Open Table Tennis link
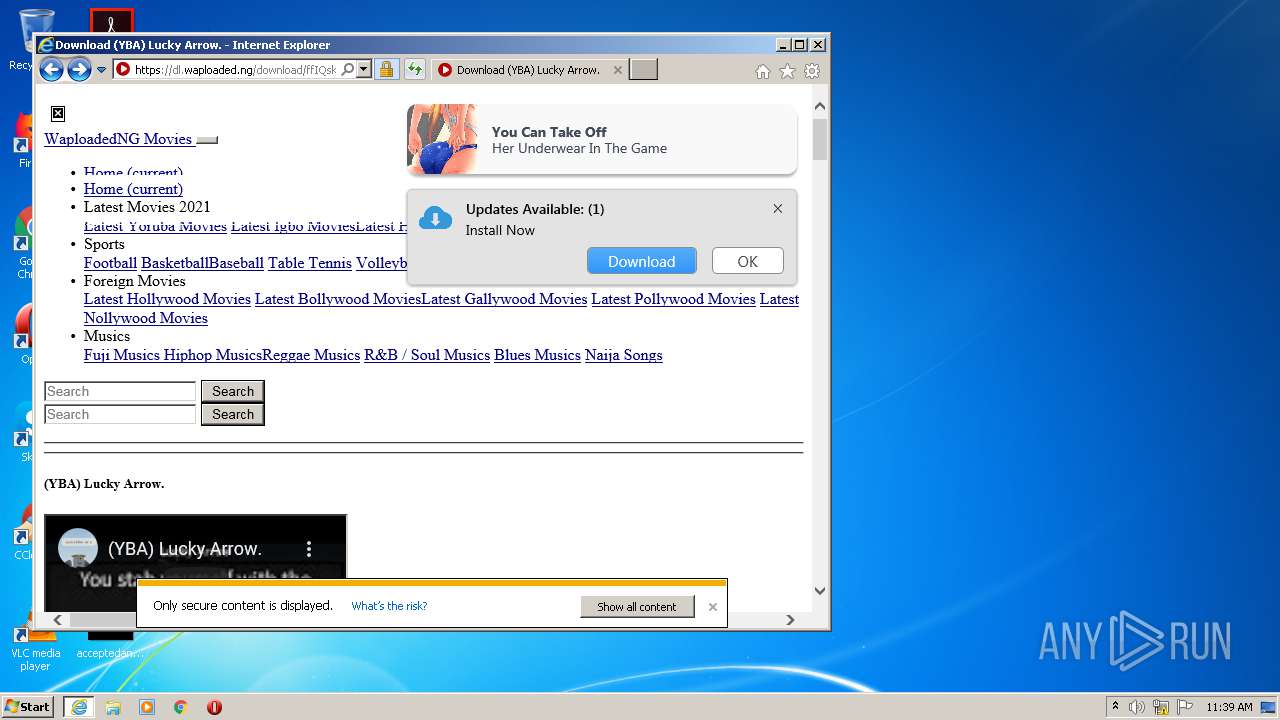 (310, 263)
